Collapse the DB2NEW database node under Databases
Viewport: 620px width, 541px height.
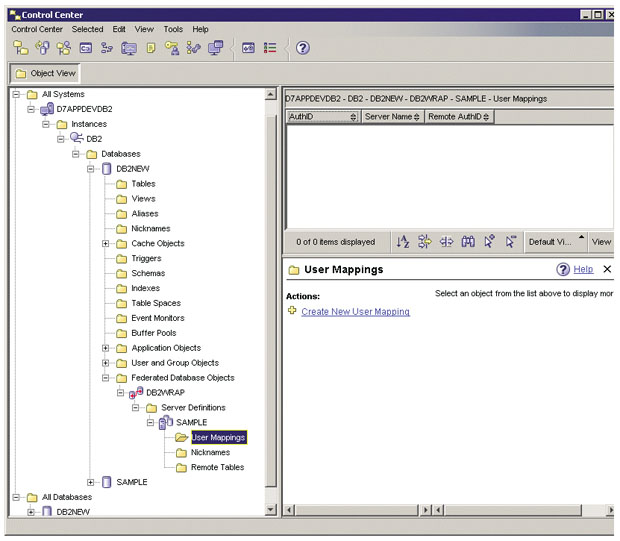click(x=91, y=169)
